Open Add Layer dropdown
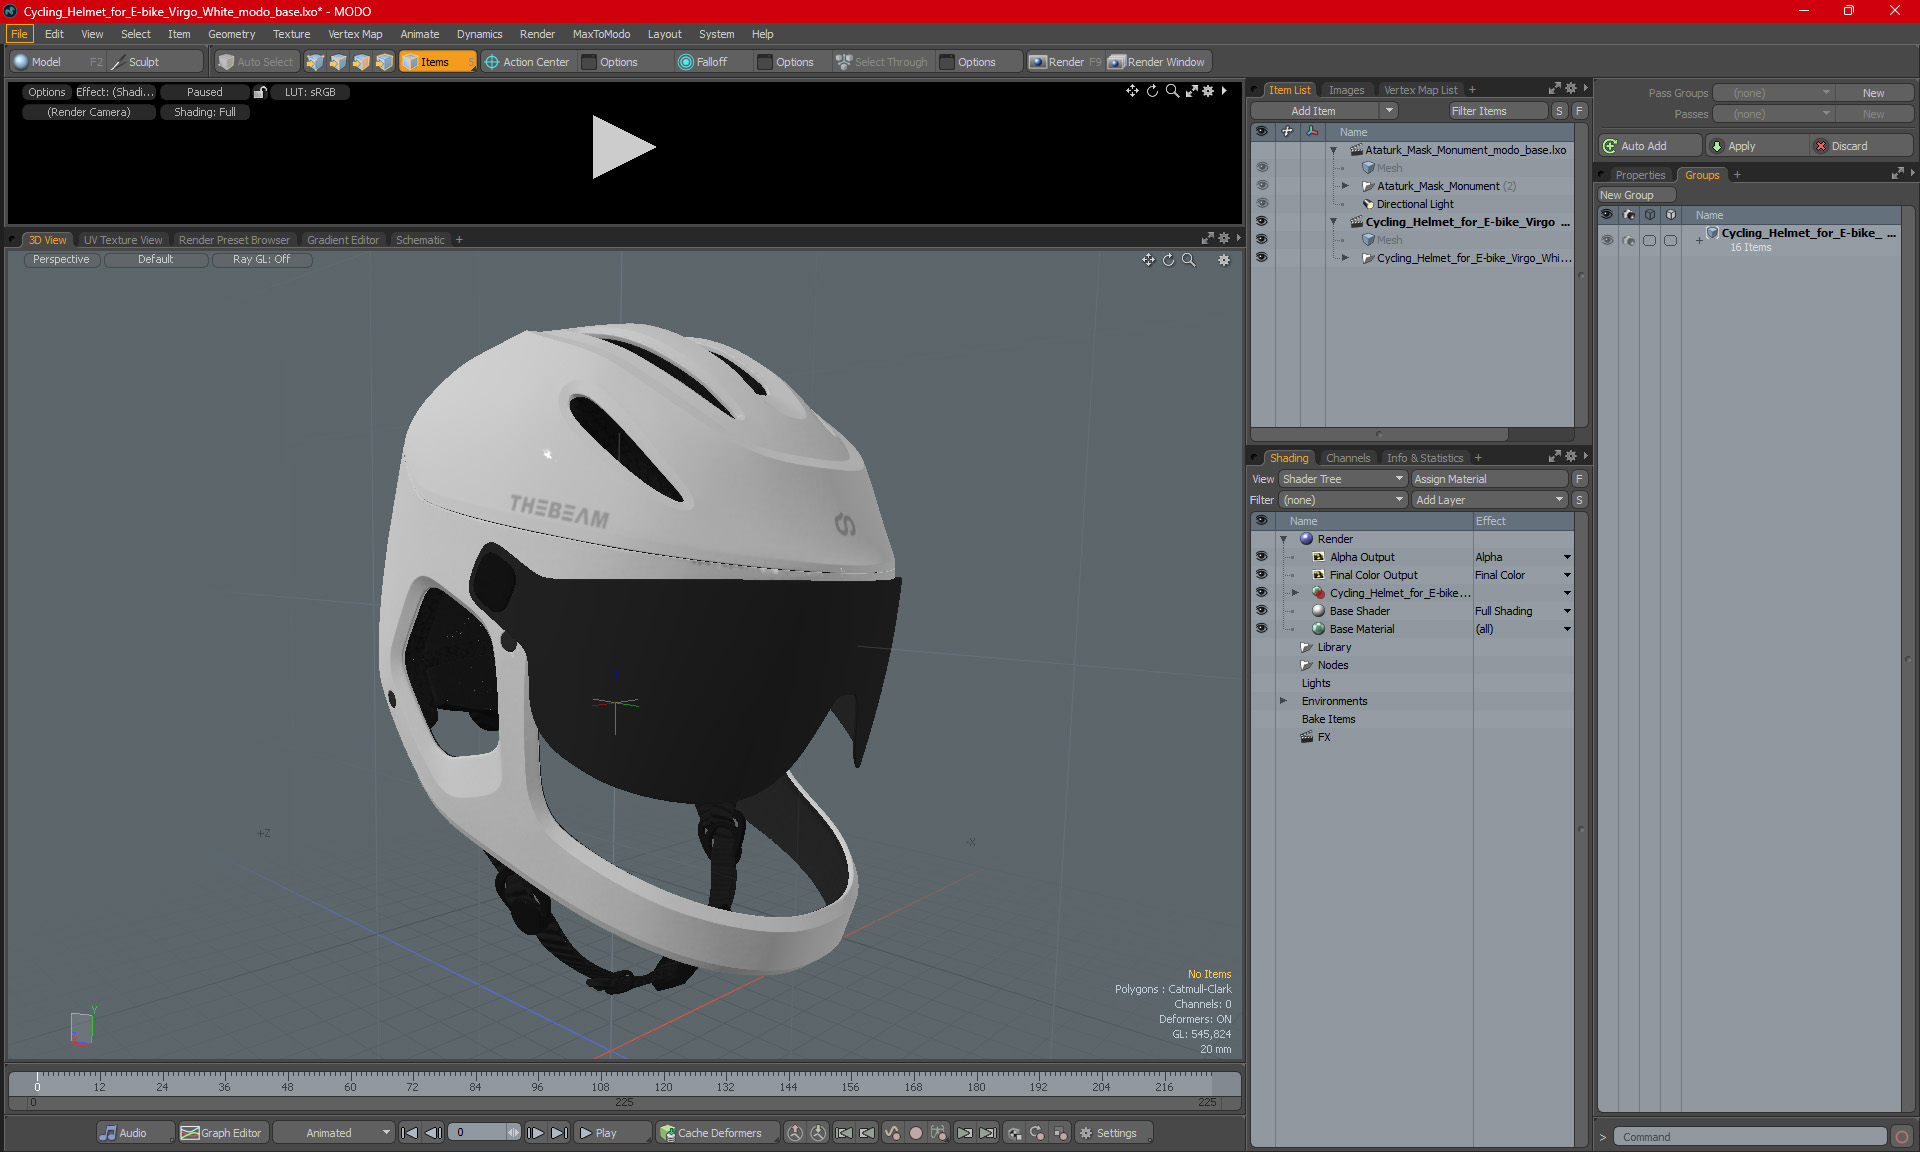Screen dimensions: 1920x1152 (1489, 500)
